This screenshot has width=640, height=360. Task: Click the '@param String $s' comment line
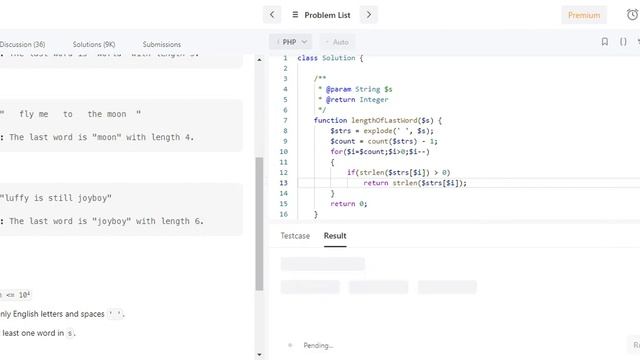tap(355, 89)
